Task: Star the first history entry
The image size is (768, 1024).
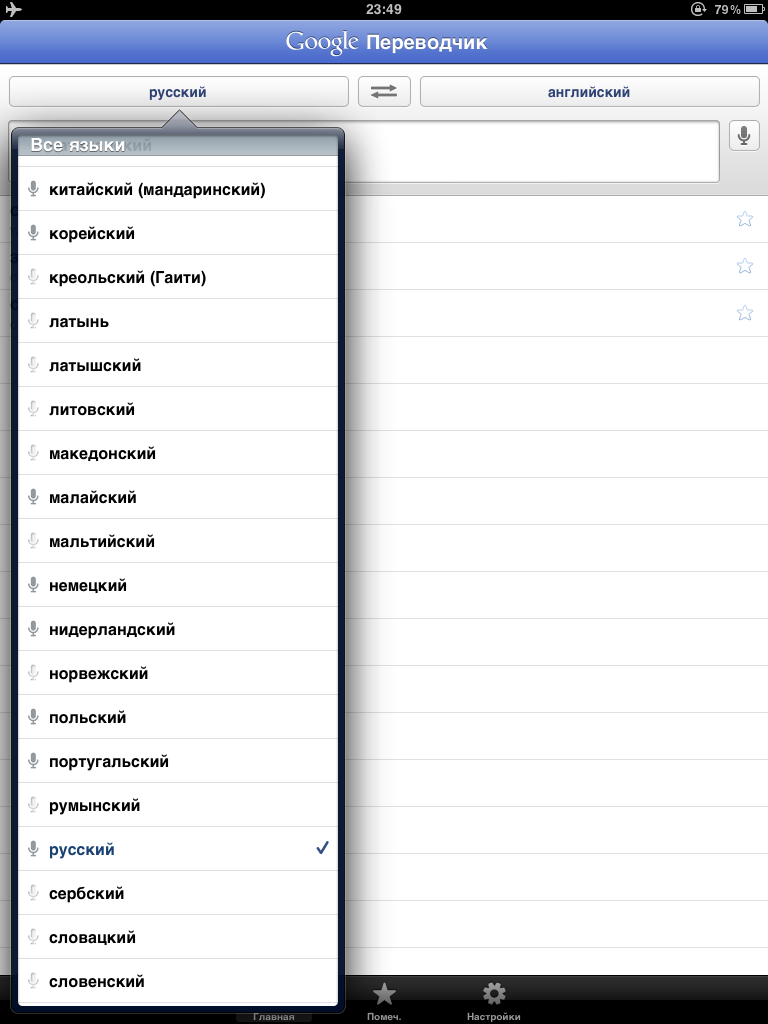Action: point(744,219)
